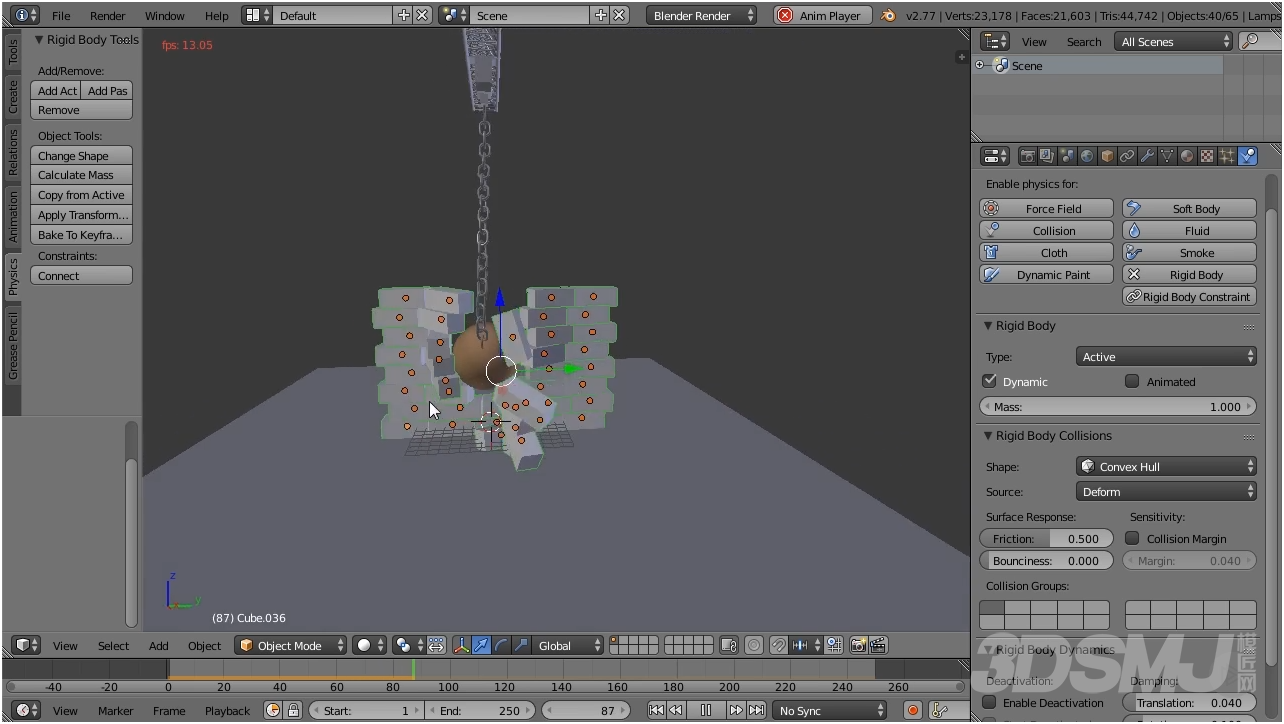Toggle the 3D manipulator axes icon
Screen dimensions: 1284x724
(462, 645)
